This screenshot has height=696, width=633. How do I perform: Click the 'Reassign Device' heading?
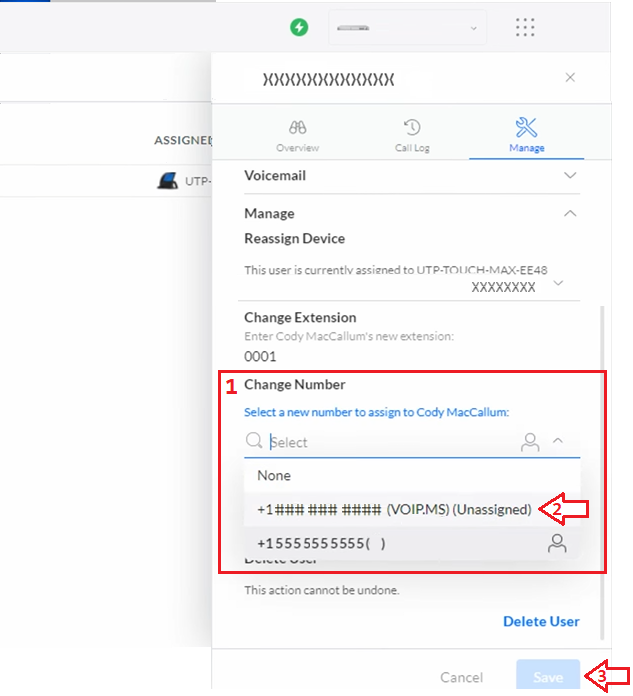click(294, 238)
